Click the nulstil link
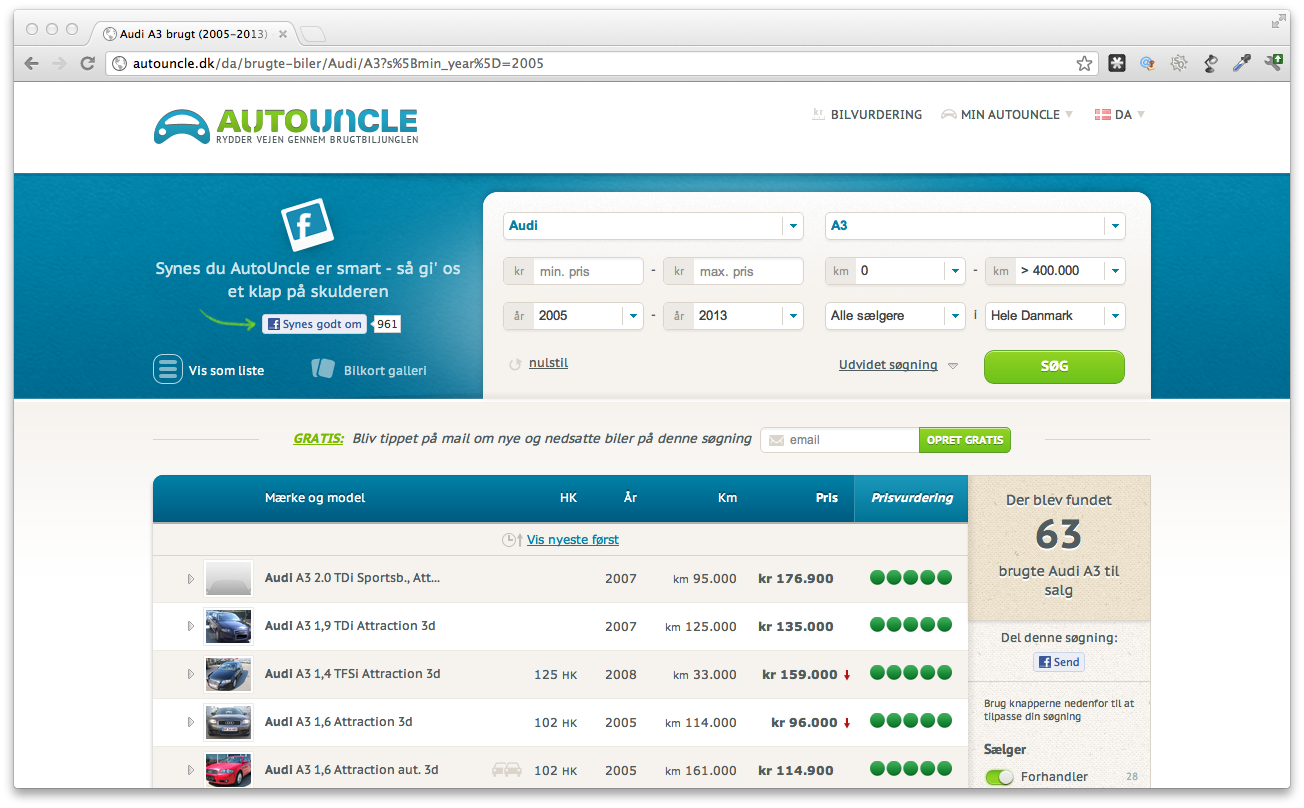The height and width of the screenshot is (808, 1304). [548, 363]
